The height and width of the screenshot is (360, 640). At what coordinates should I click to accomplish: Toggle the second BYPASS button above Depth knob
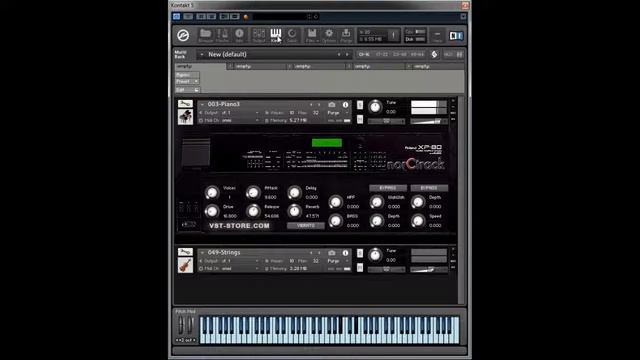tap(429, 188)
